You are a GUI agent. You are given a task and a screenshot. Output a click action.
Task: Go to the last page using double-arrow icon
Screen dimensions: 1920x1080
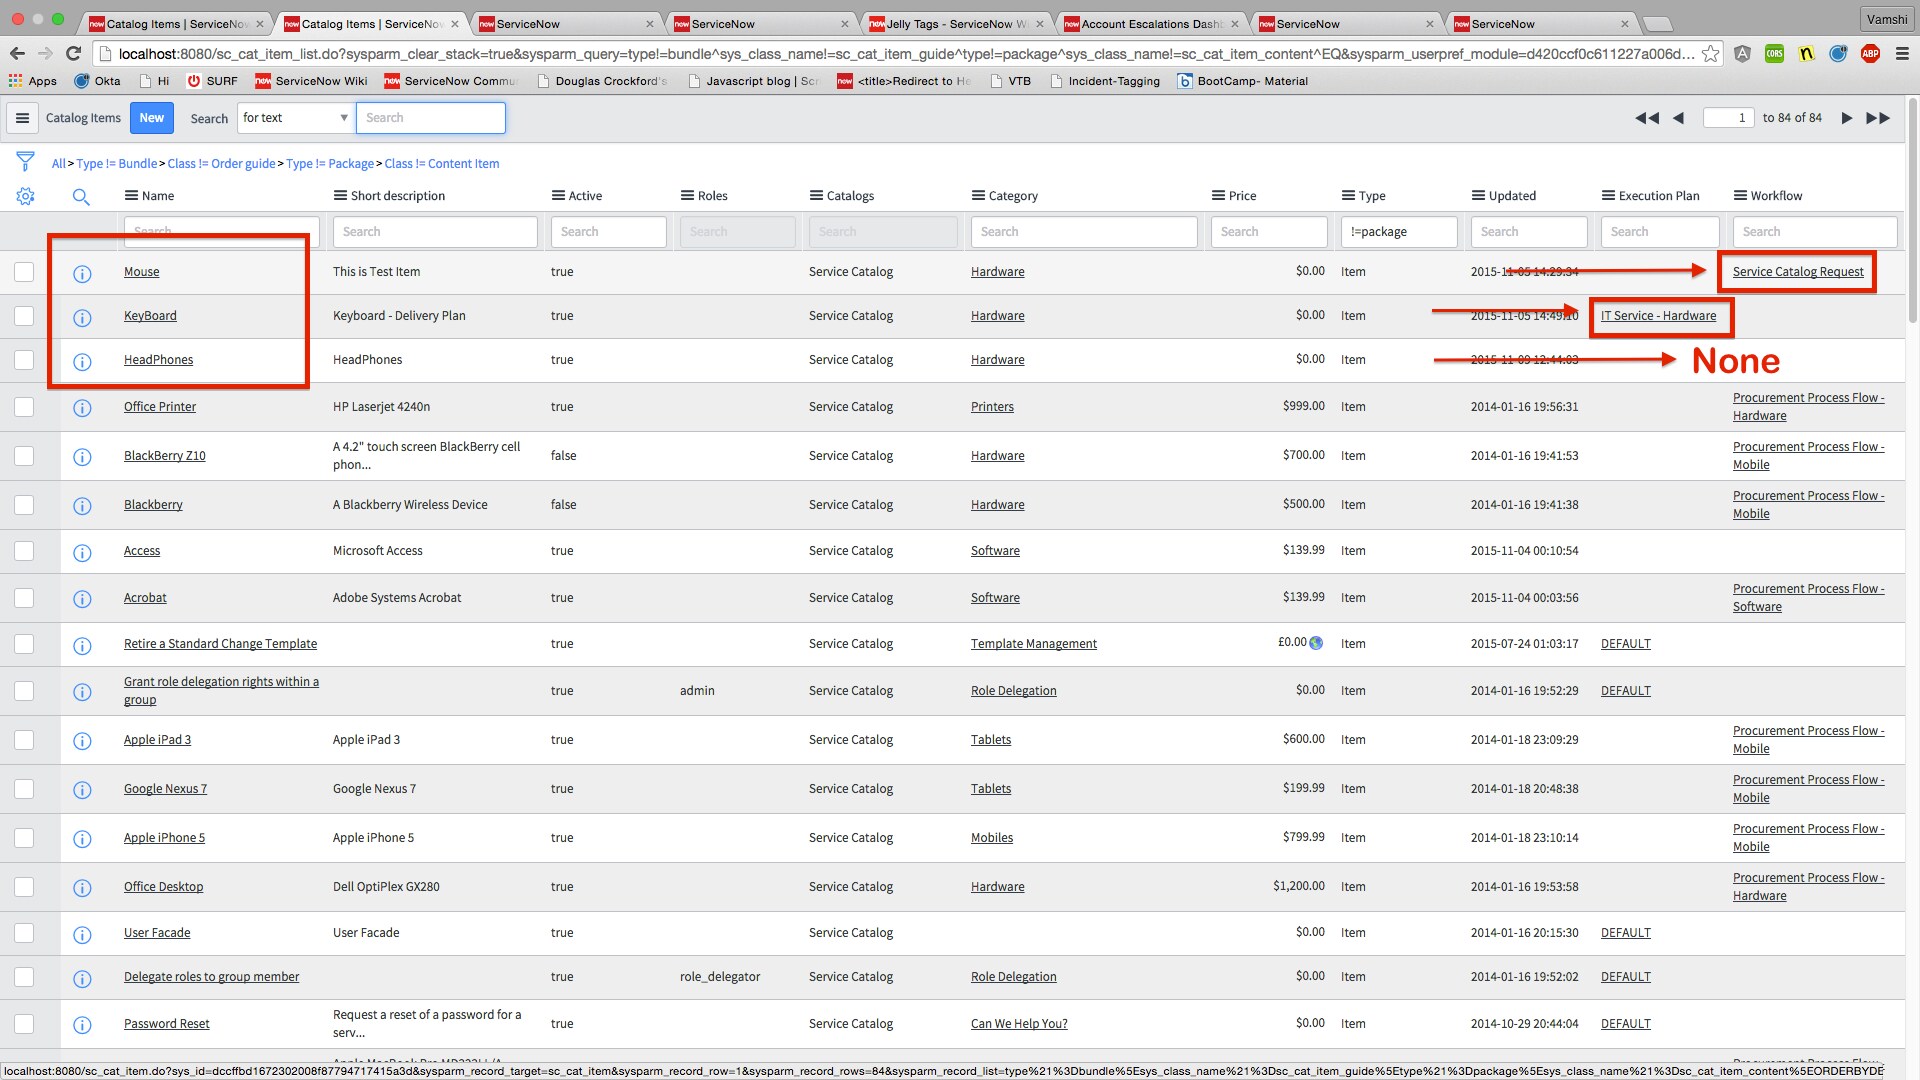(x=1878, y=117)
